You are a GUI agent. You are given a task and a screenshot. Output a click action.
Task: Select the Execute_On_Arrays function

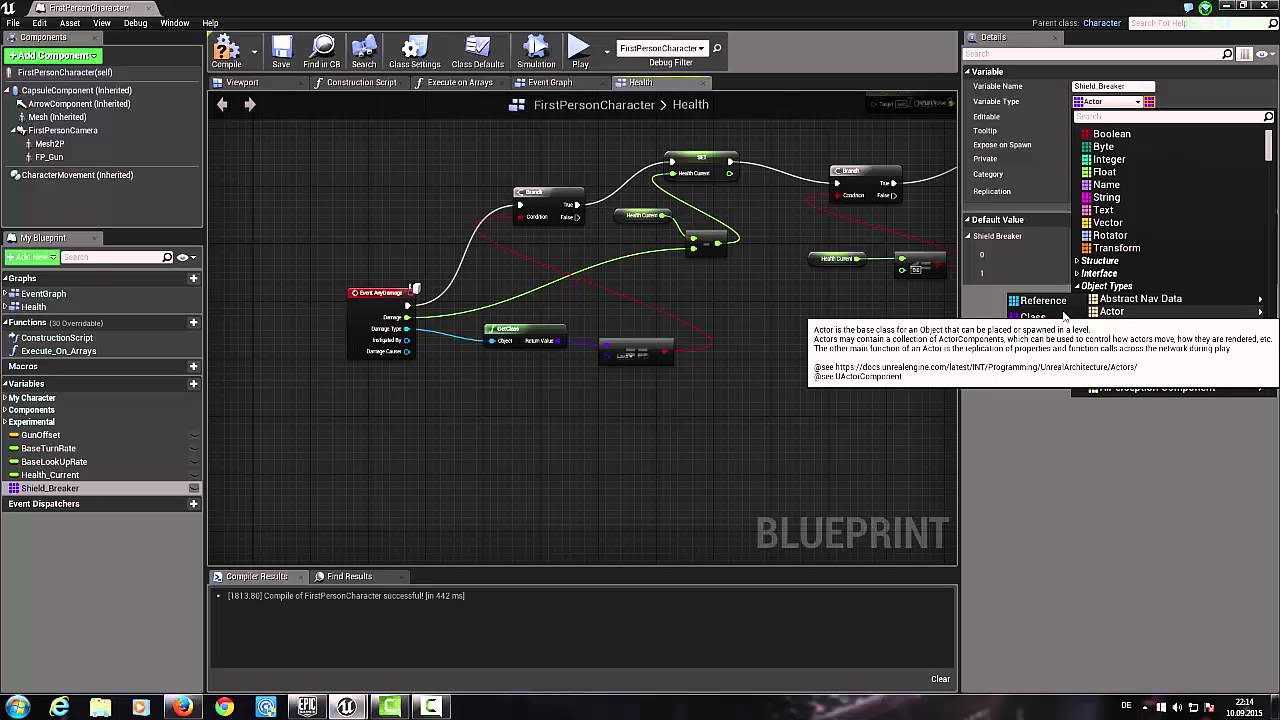[58, 351]
